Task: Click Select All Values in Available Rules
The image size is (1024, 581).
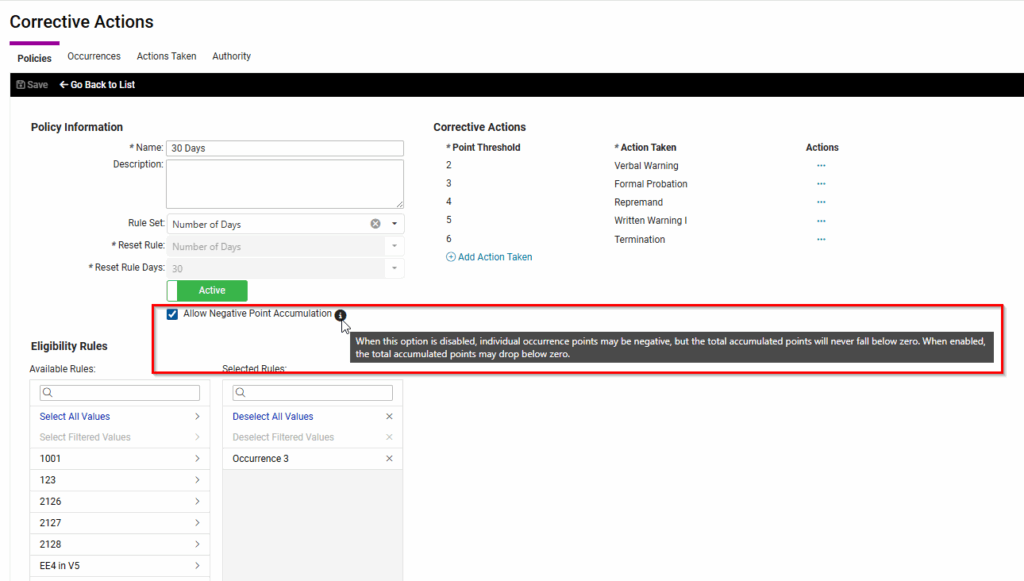Action: (75, 416)
